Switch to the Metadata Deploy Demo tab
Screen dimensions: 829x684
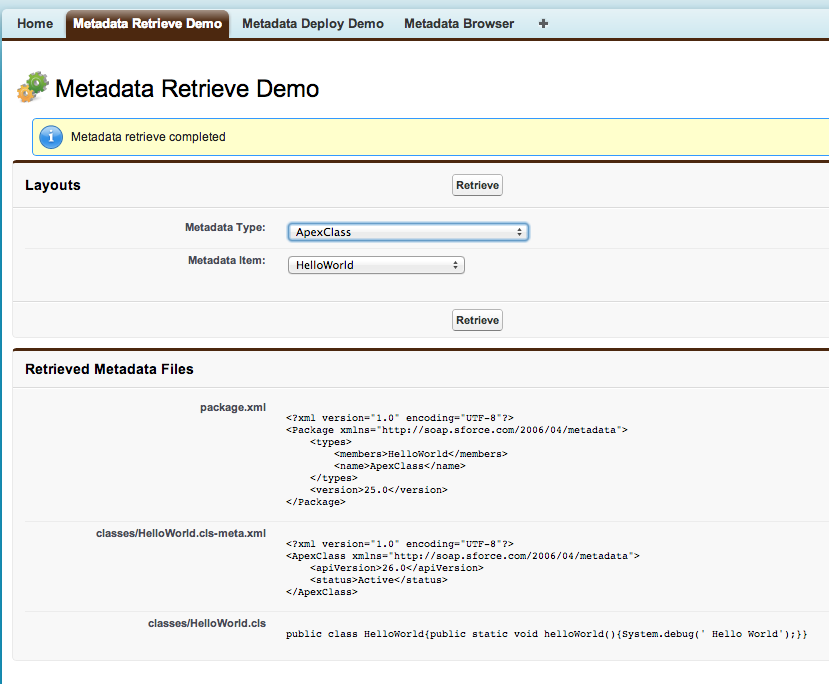(313, 23)
